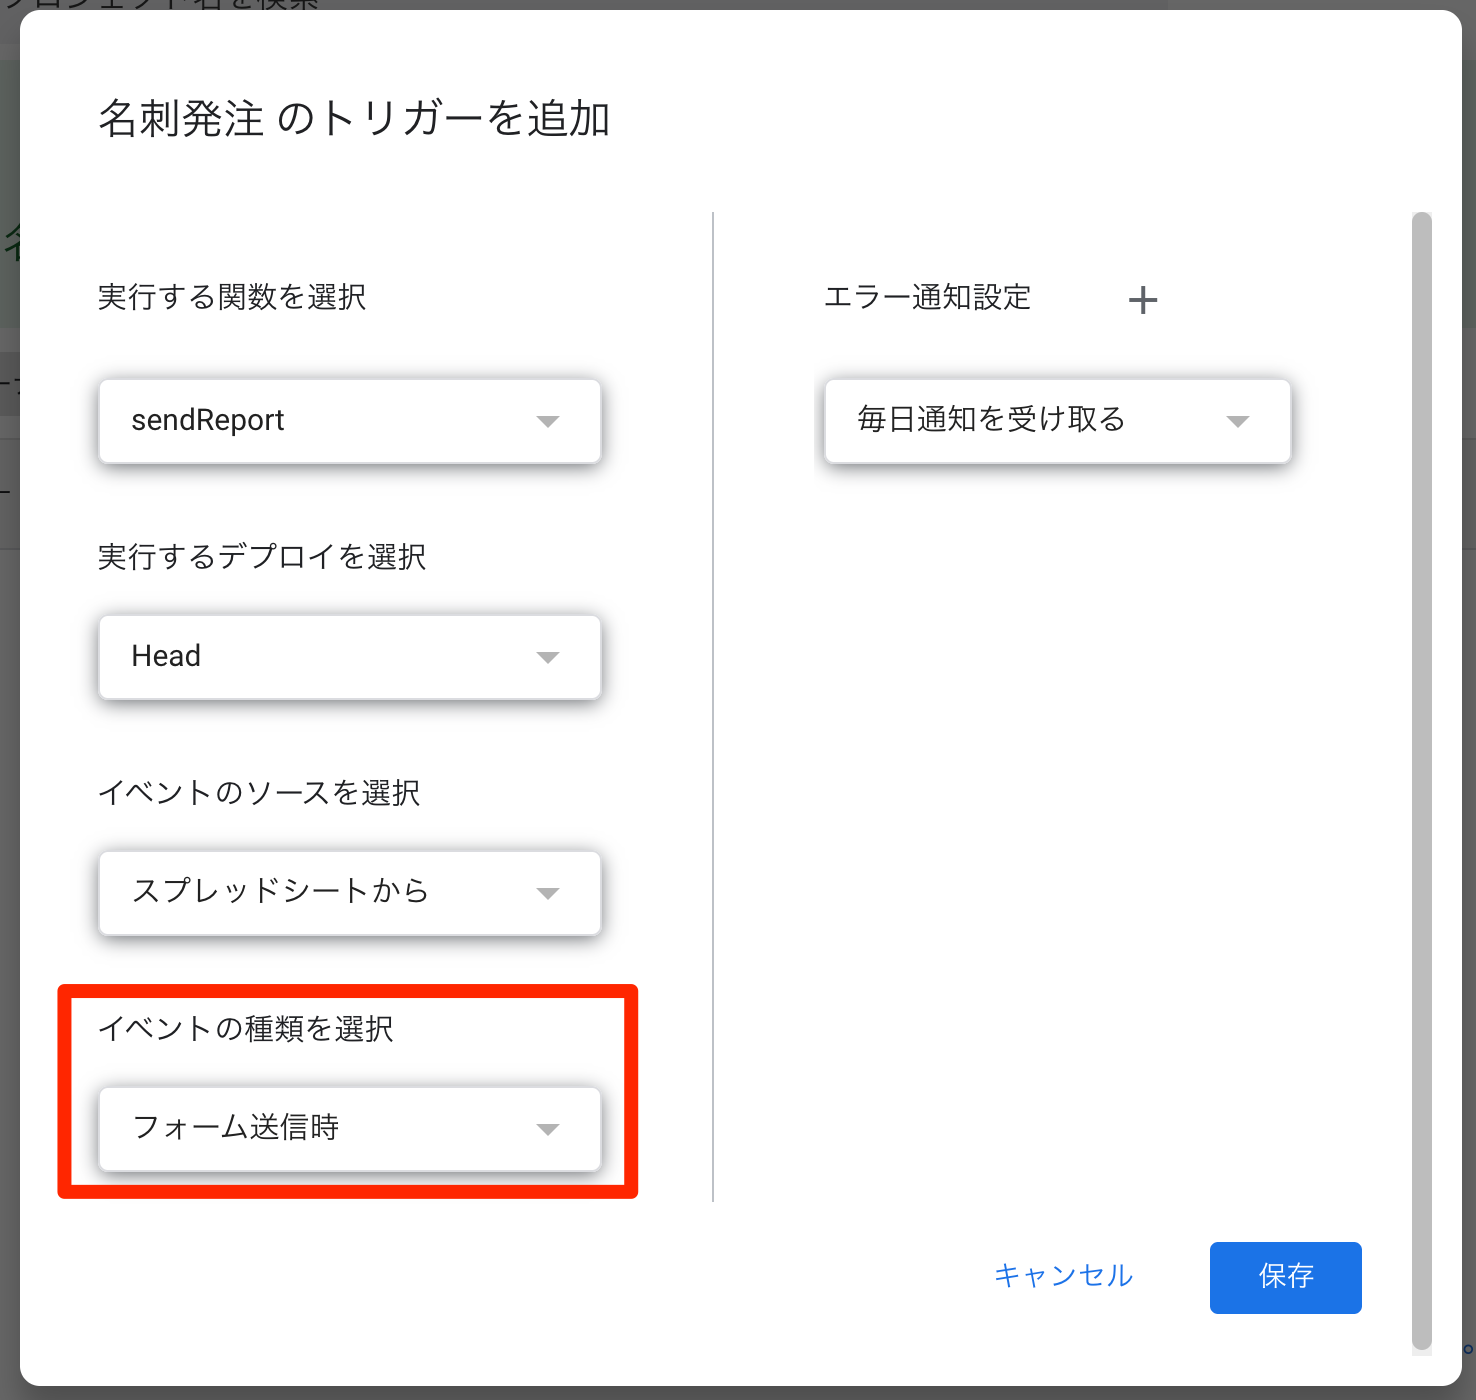The image size is (1476, 1400).
Task: Click the plus icon beside エラー通知設定
Action: tap(1143, 299)
